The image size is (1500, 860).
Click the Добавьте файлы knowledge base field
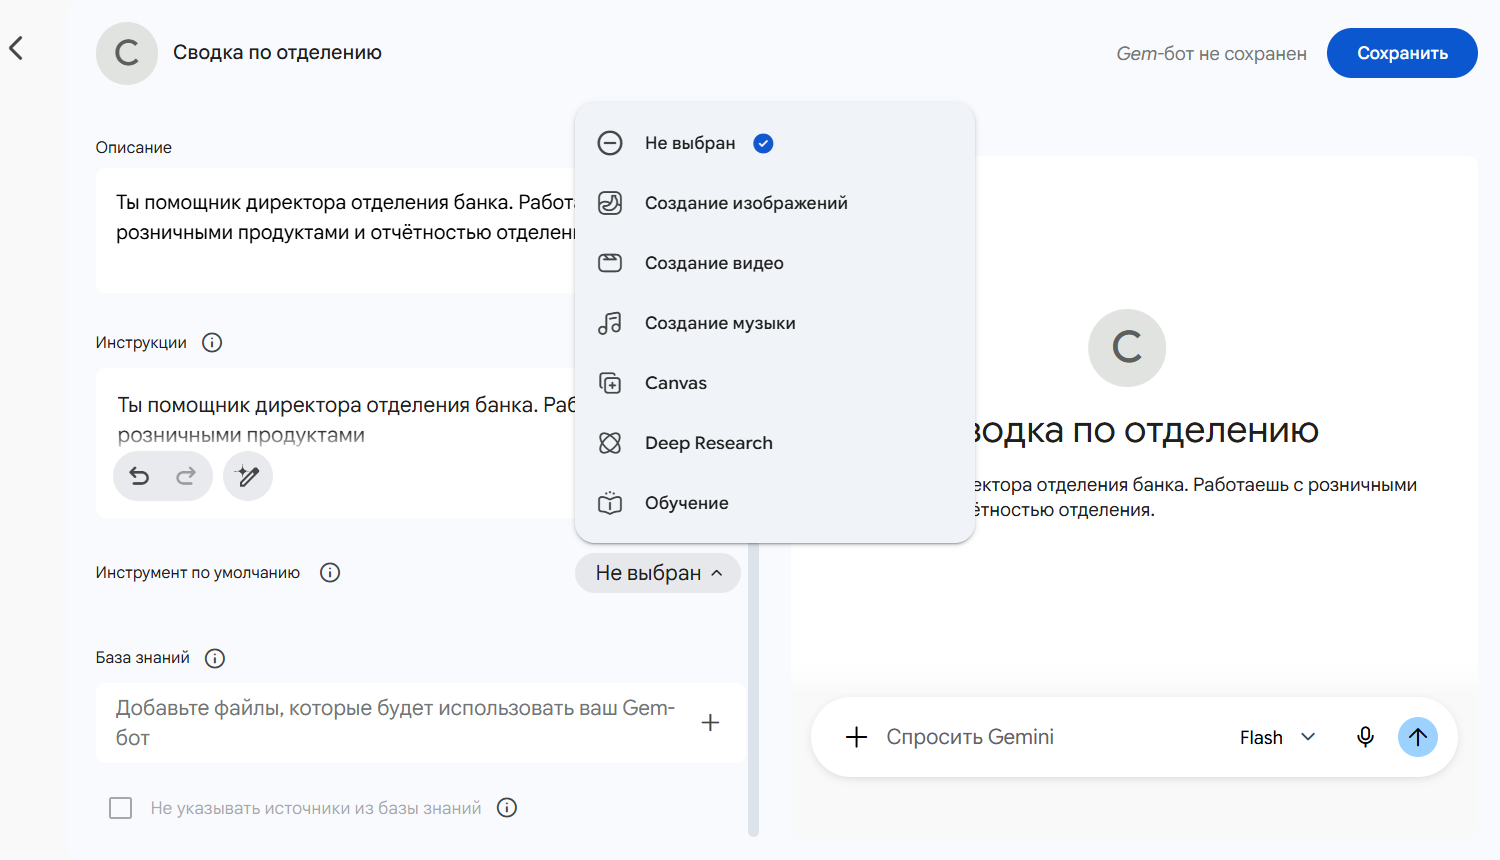coord(420,723)
